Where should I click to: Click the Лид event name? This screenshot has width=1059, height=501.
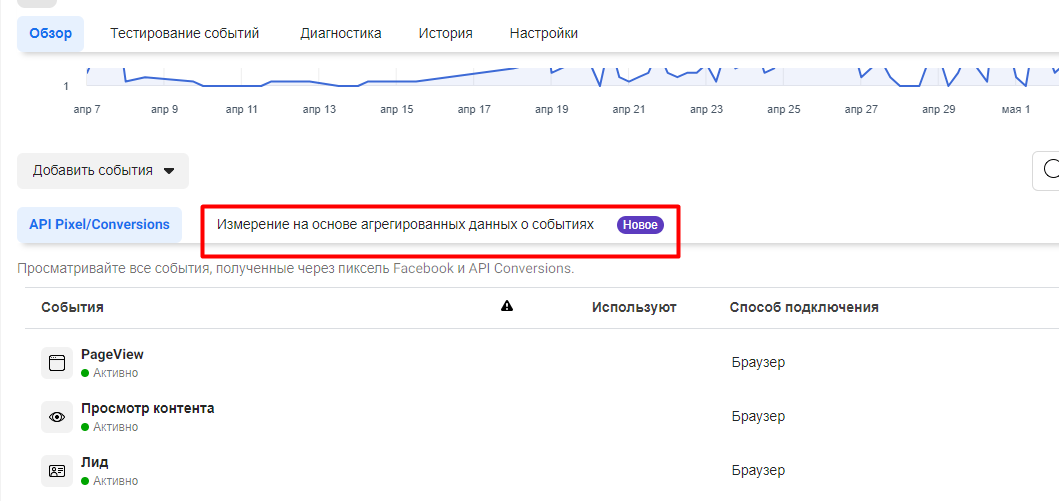pos(94,462)
